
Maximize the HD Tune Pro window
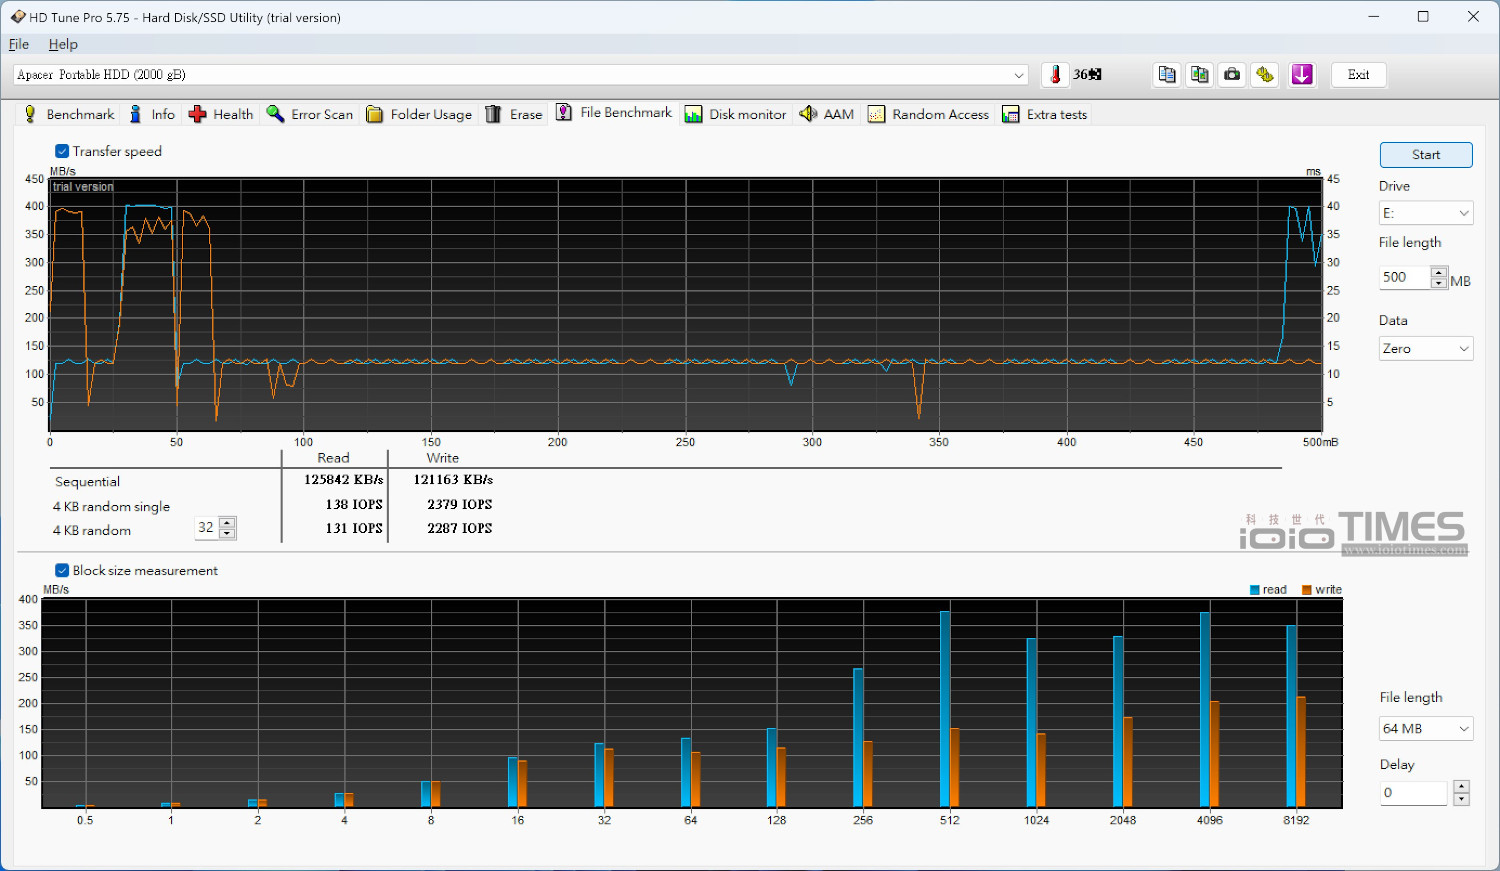click(x=1423, y=17)
